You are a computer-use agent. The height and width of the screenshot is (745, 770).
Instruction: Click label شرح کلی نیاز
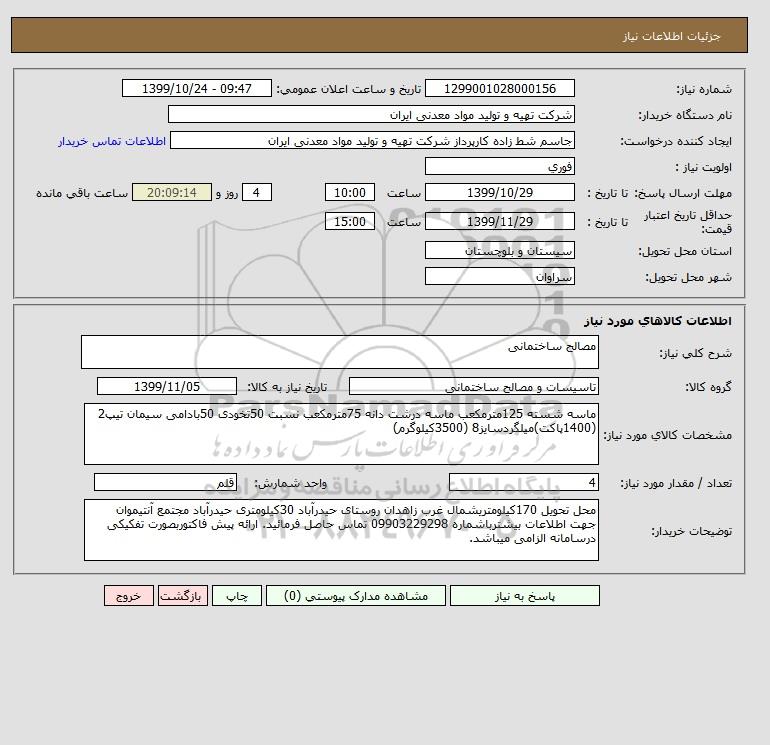point(695,353)
